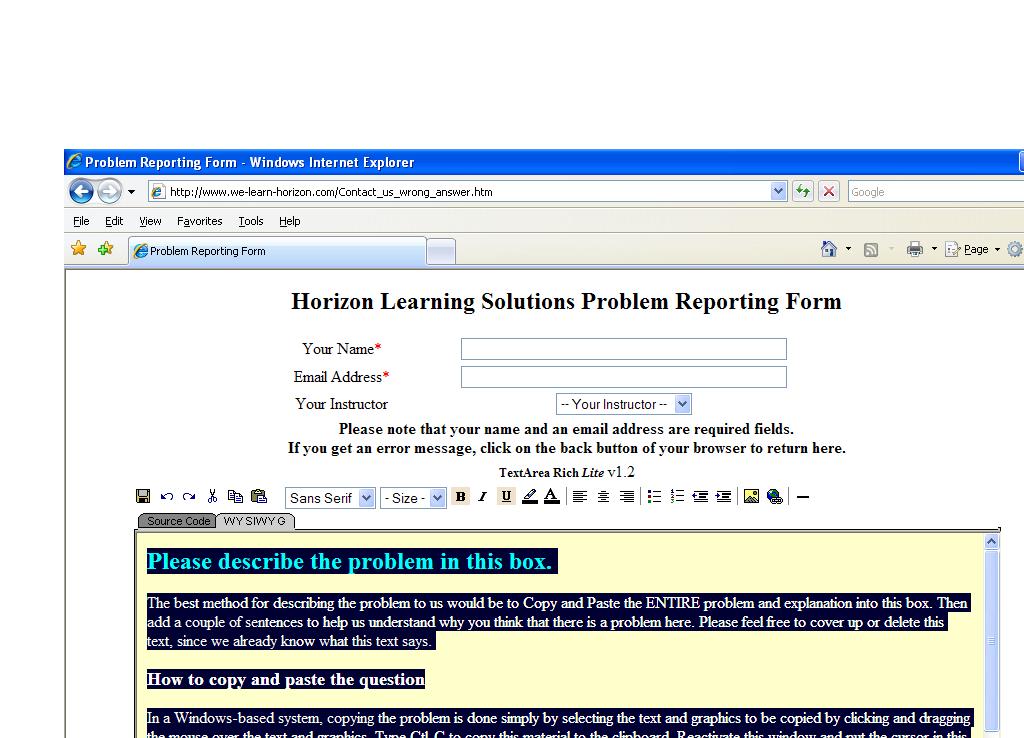
Task: Go back with the browser Back arrow
Action: point(82,191)
